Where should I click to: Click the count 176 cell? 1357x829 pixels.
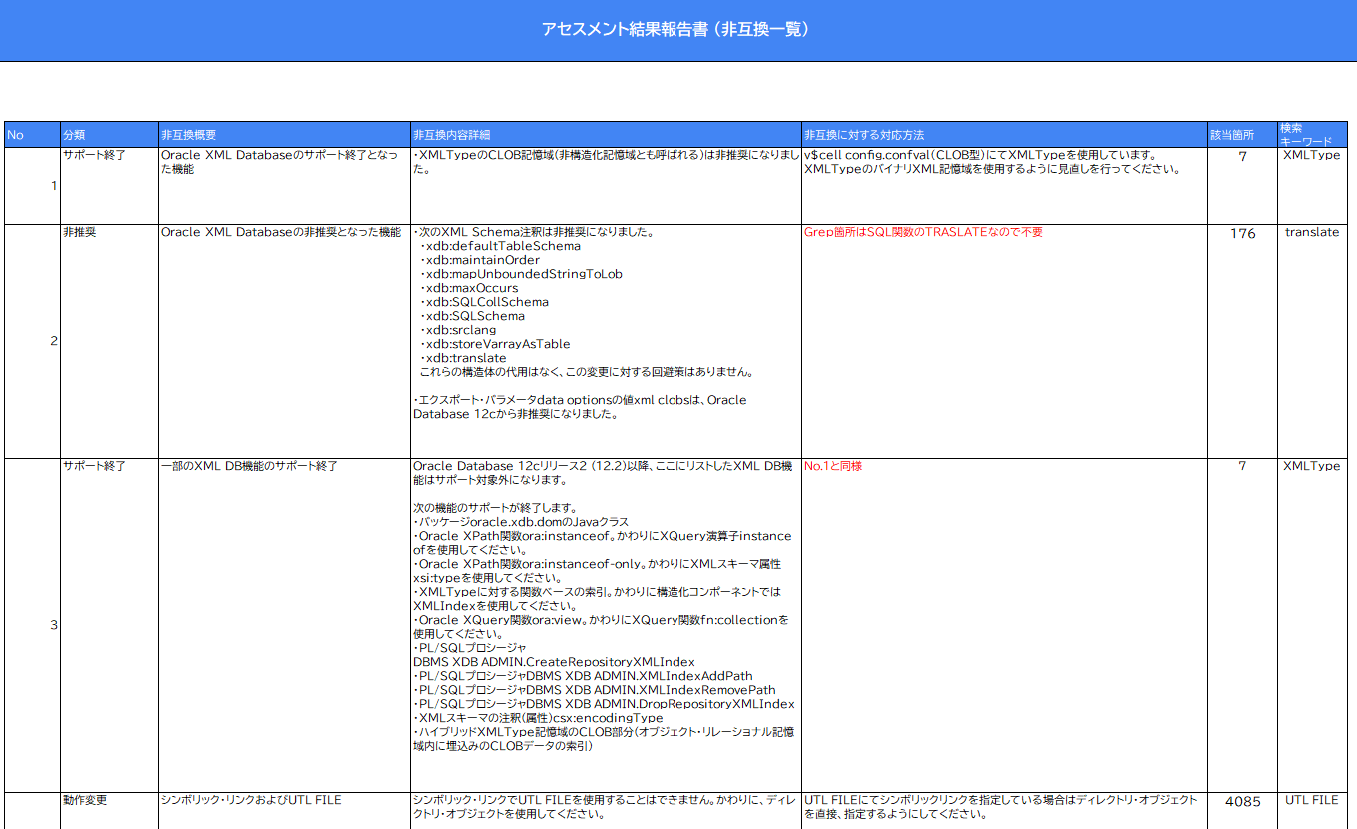tap(1241, 234)
